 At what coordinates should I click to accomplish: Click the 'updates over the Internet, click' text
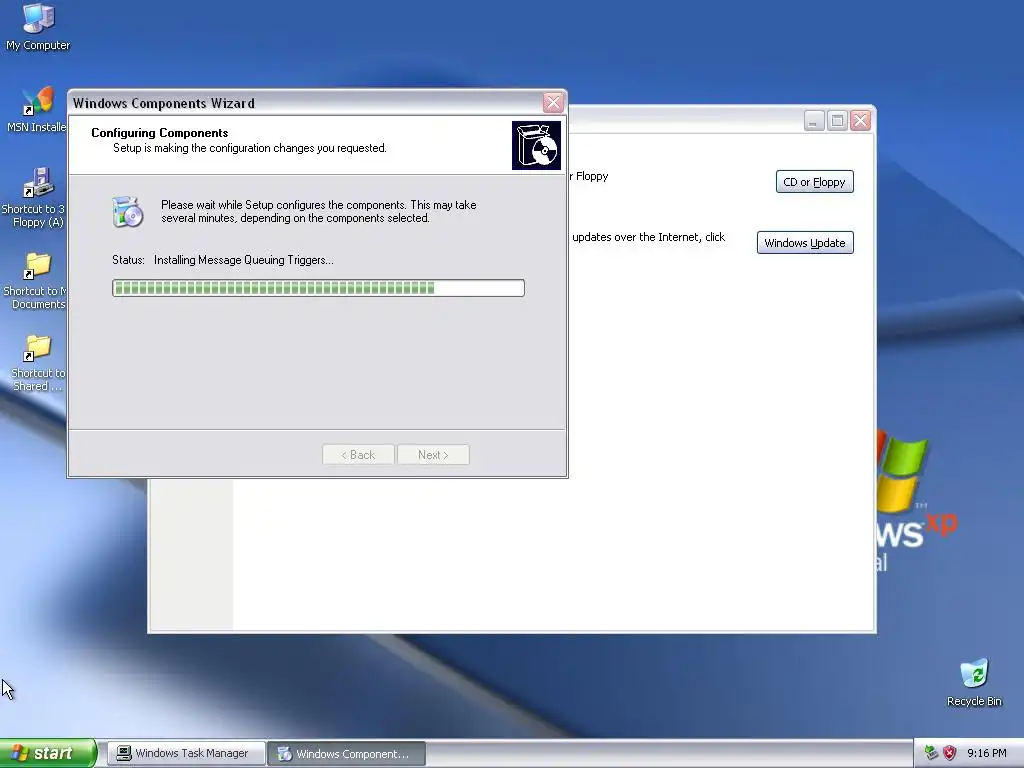coord(648,237)
